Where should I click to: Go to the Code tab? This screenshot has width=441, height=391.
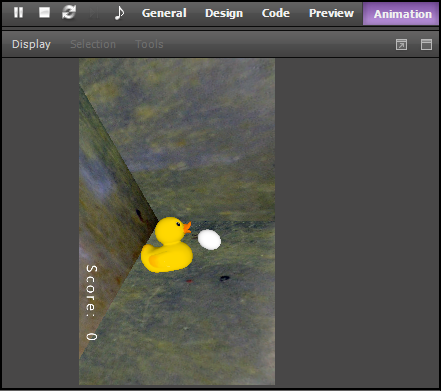click(x=276, y=13)
